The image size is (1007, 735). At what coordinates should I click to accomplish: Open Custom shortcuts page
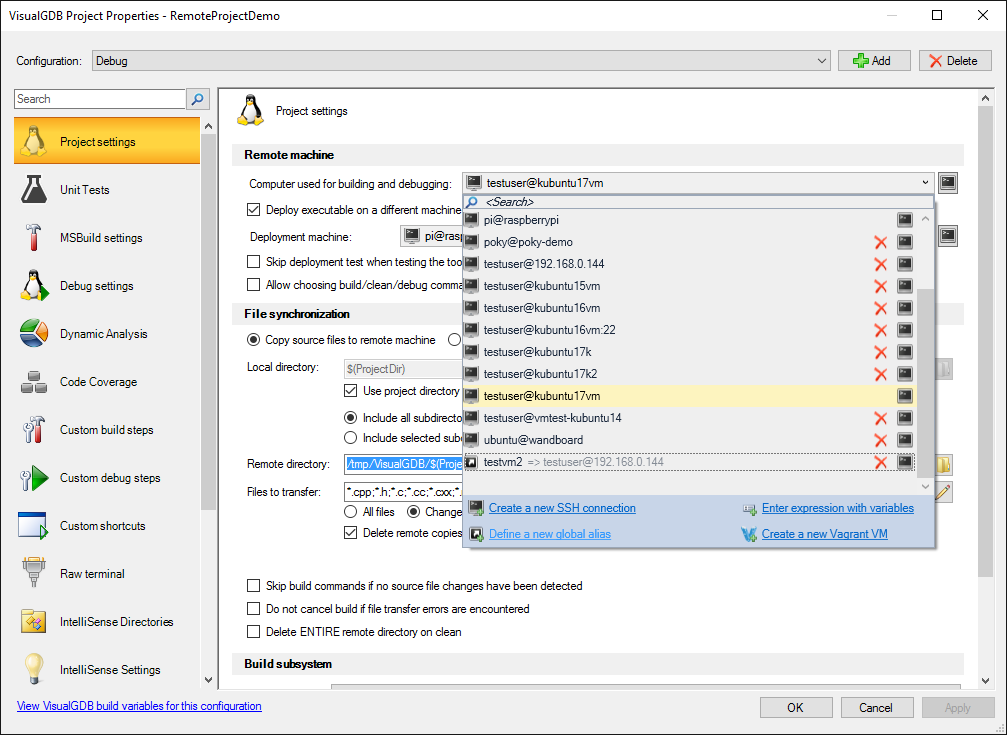point(107,526)
